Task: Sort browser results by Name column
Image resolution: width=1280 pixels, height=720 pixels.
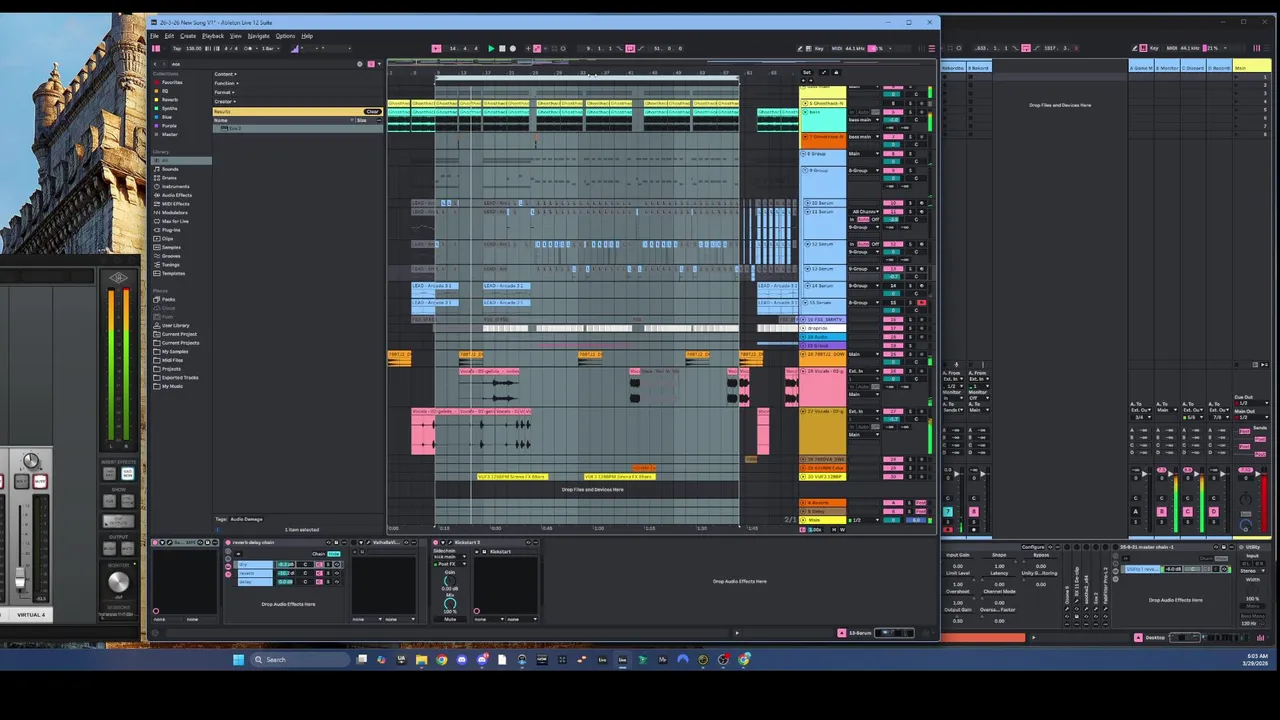Action: tap(220, 120)
